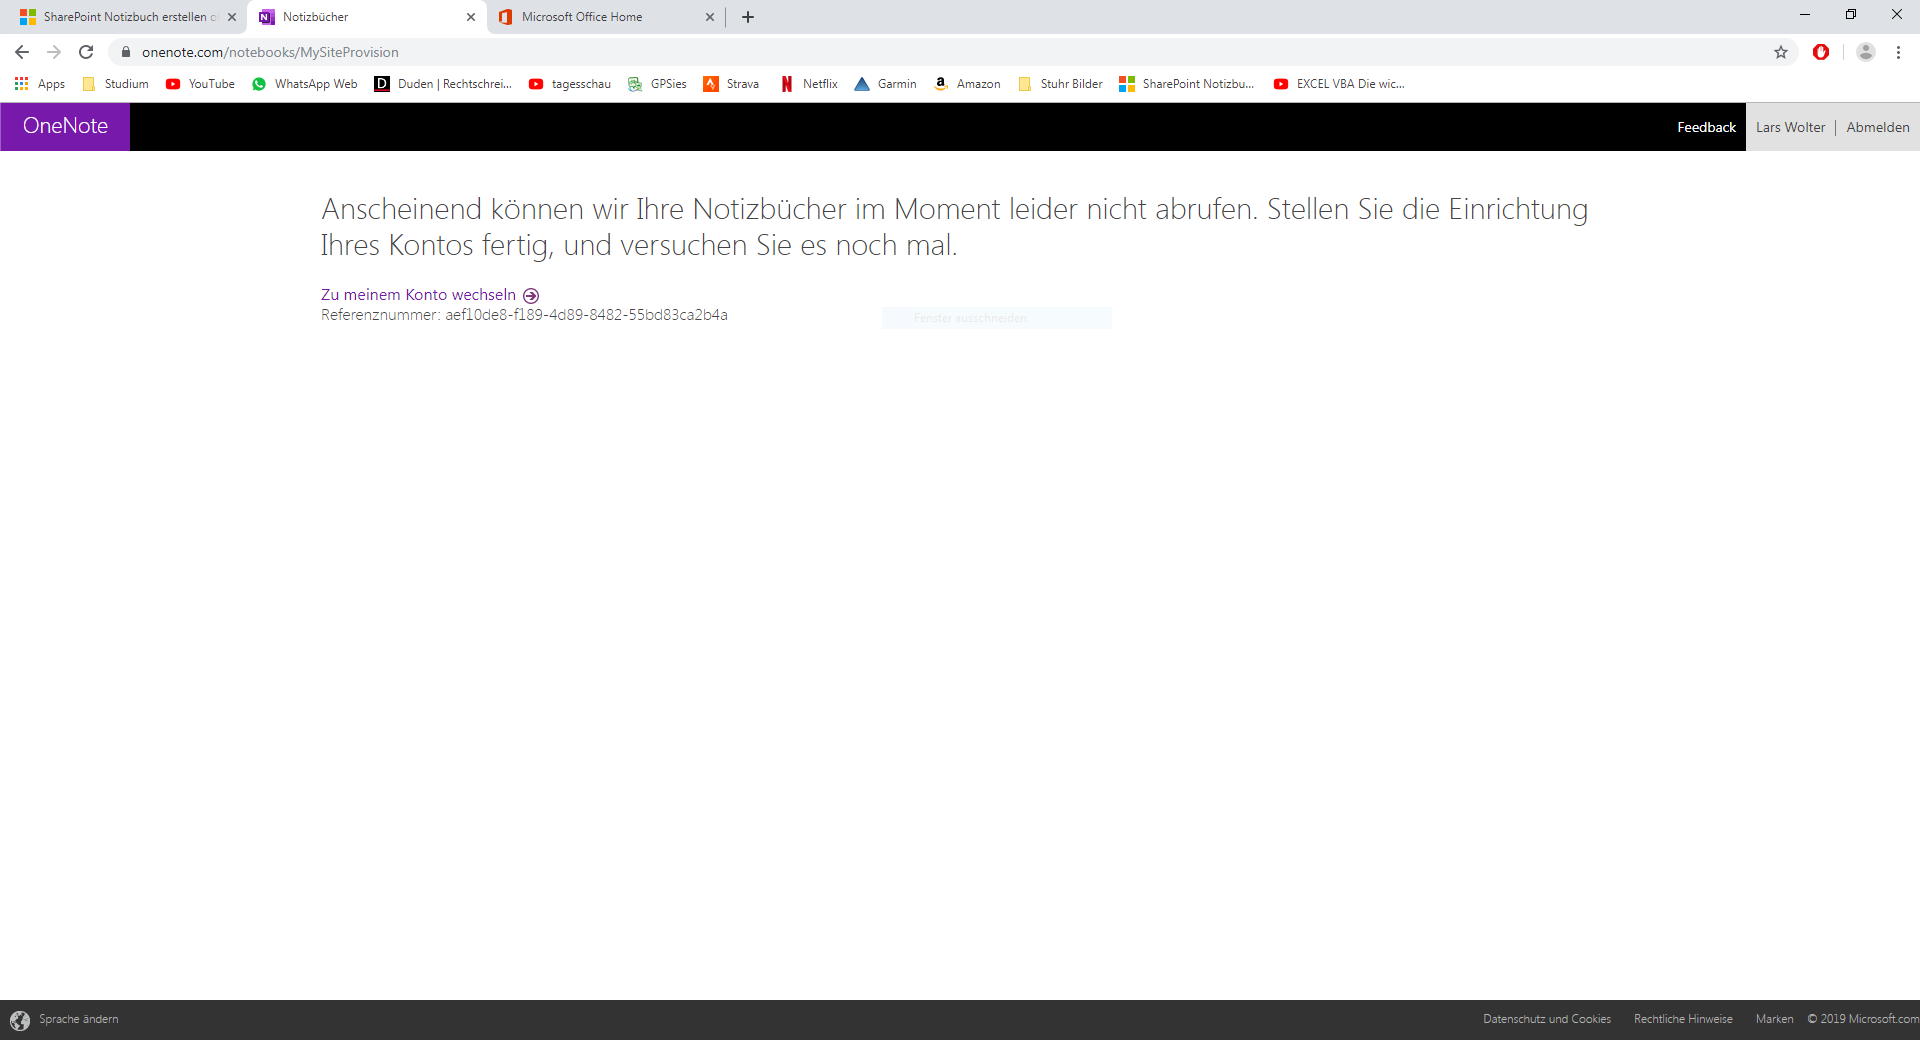Open the SharePoint Notizbu... bookmark
Viewport: 1920px width, 1040px height.
[x=1187, y=84]
